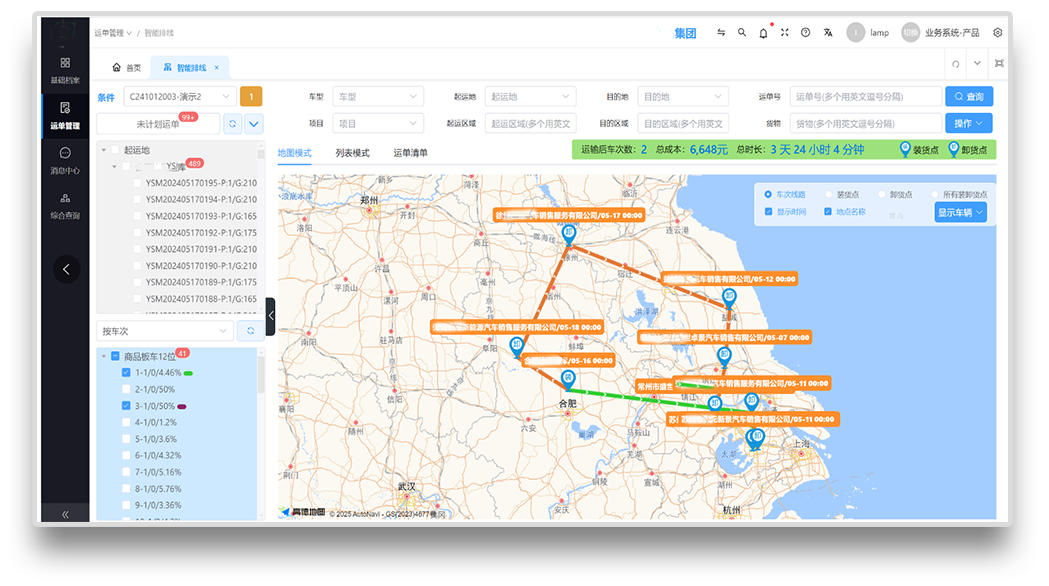1049x586 pixels.
Task: Click the 运单号 input field
Action: pyautogui.click(x=864, y=97)
